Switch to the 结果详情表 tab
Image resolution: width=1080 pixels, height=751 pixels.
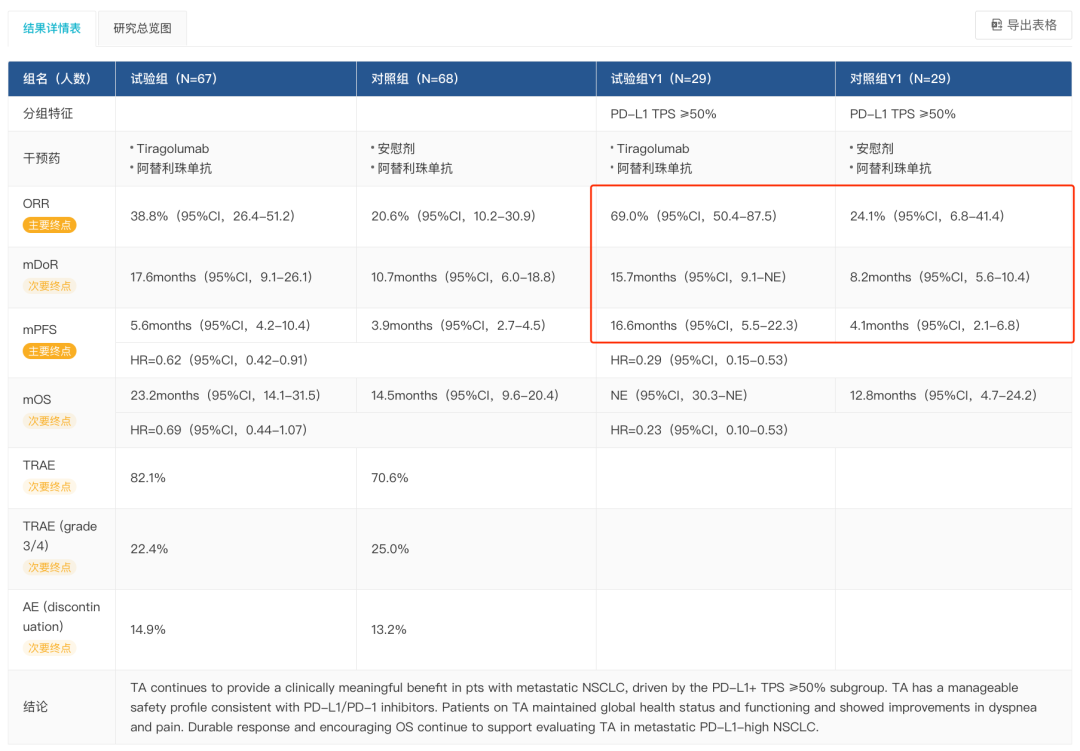click(52, 28)
